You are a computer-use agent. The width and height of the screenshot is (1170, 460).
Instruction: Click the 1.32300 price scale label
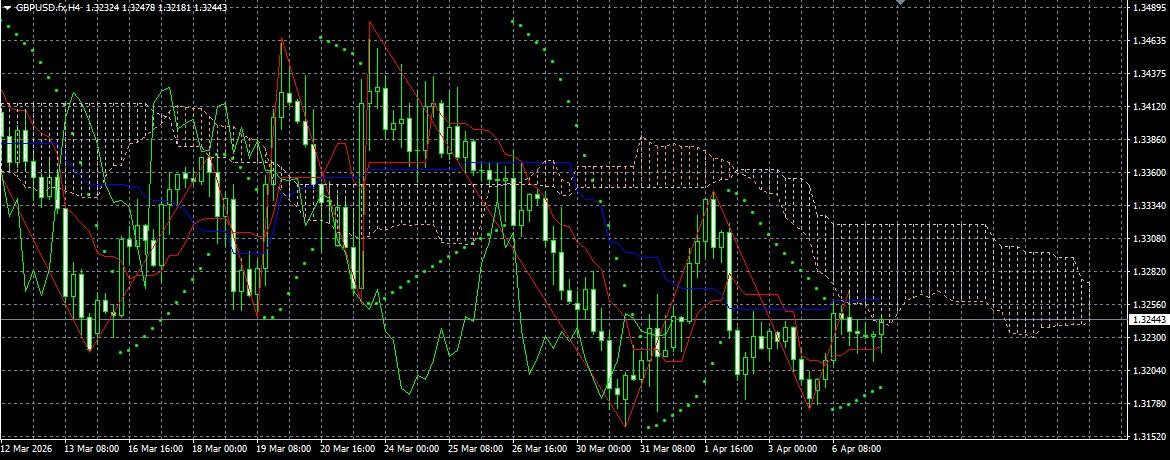click(1149, 338)
